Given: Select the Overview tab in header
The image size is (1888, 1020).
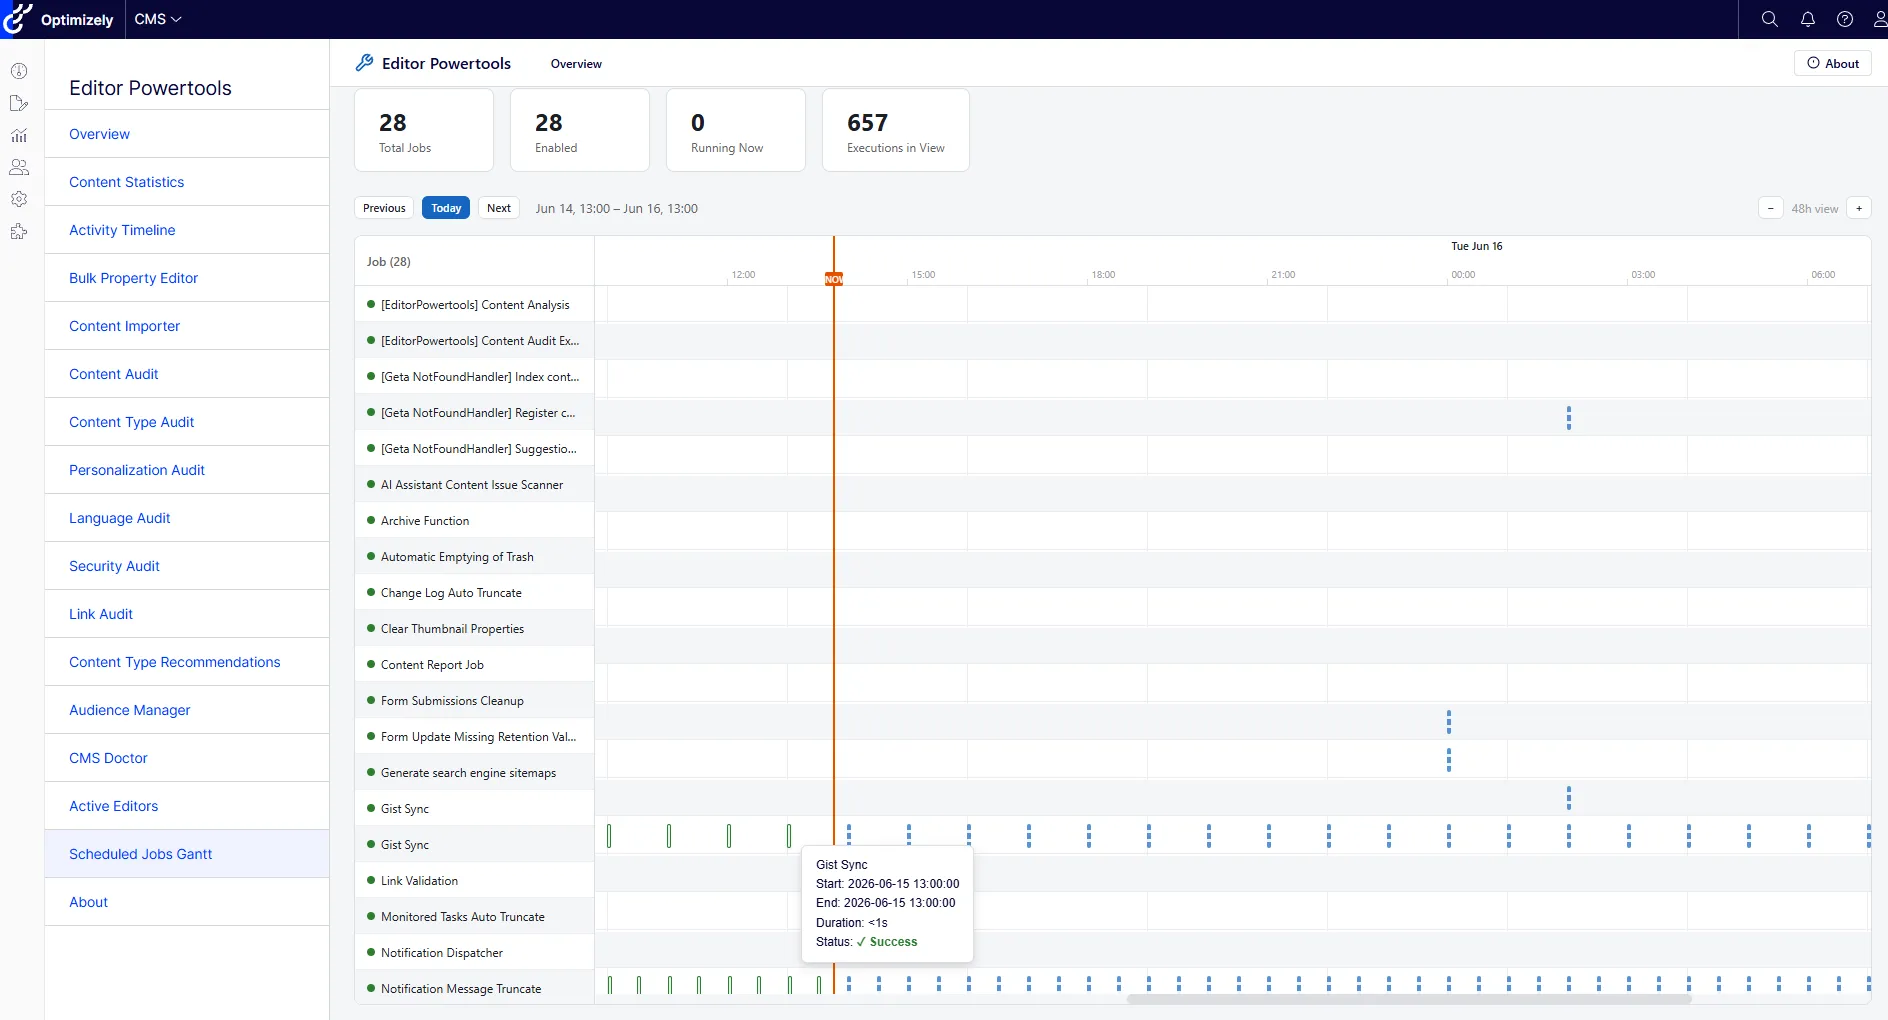Looking at the screenshot, I should point(576,63).
